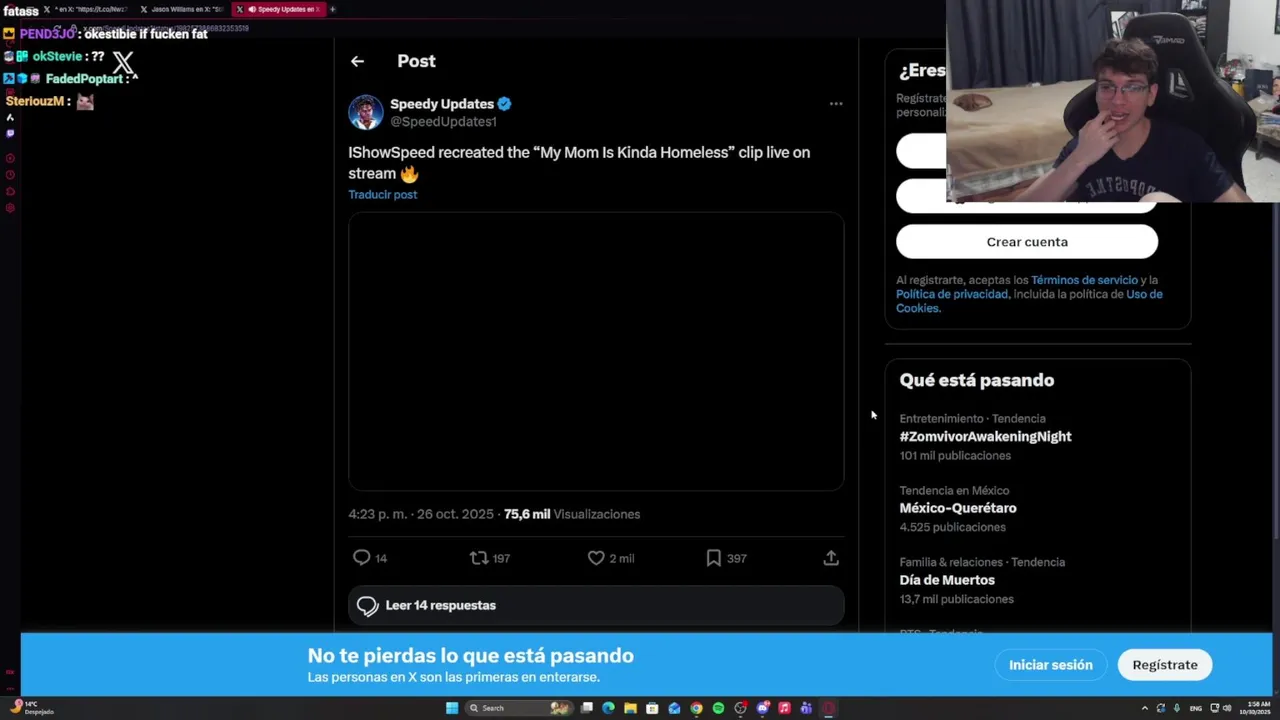
Task: Open the post's three-dot more menu
Action: 836,103
